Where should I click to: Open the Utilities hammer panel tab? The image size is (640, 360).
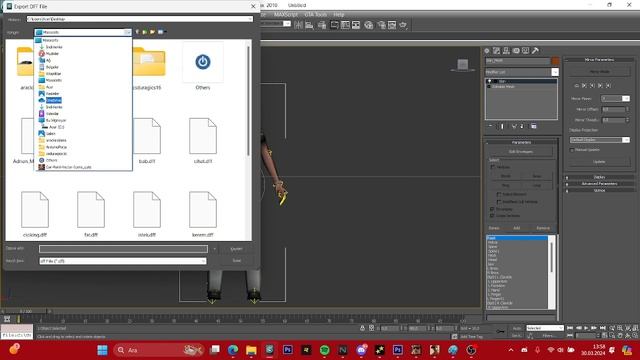536,51
